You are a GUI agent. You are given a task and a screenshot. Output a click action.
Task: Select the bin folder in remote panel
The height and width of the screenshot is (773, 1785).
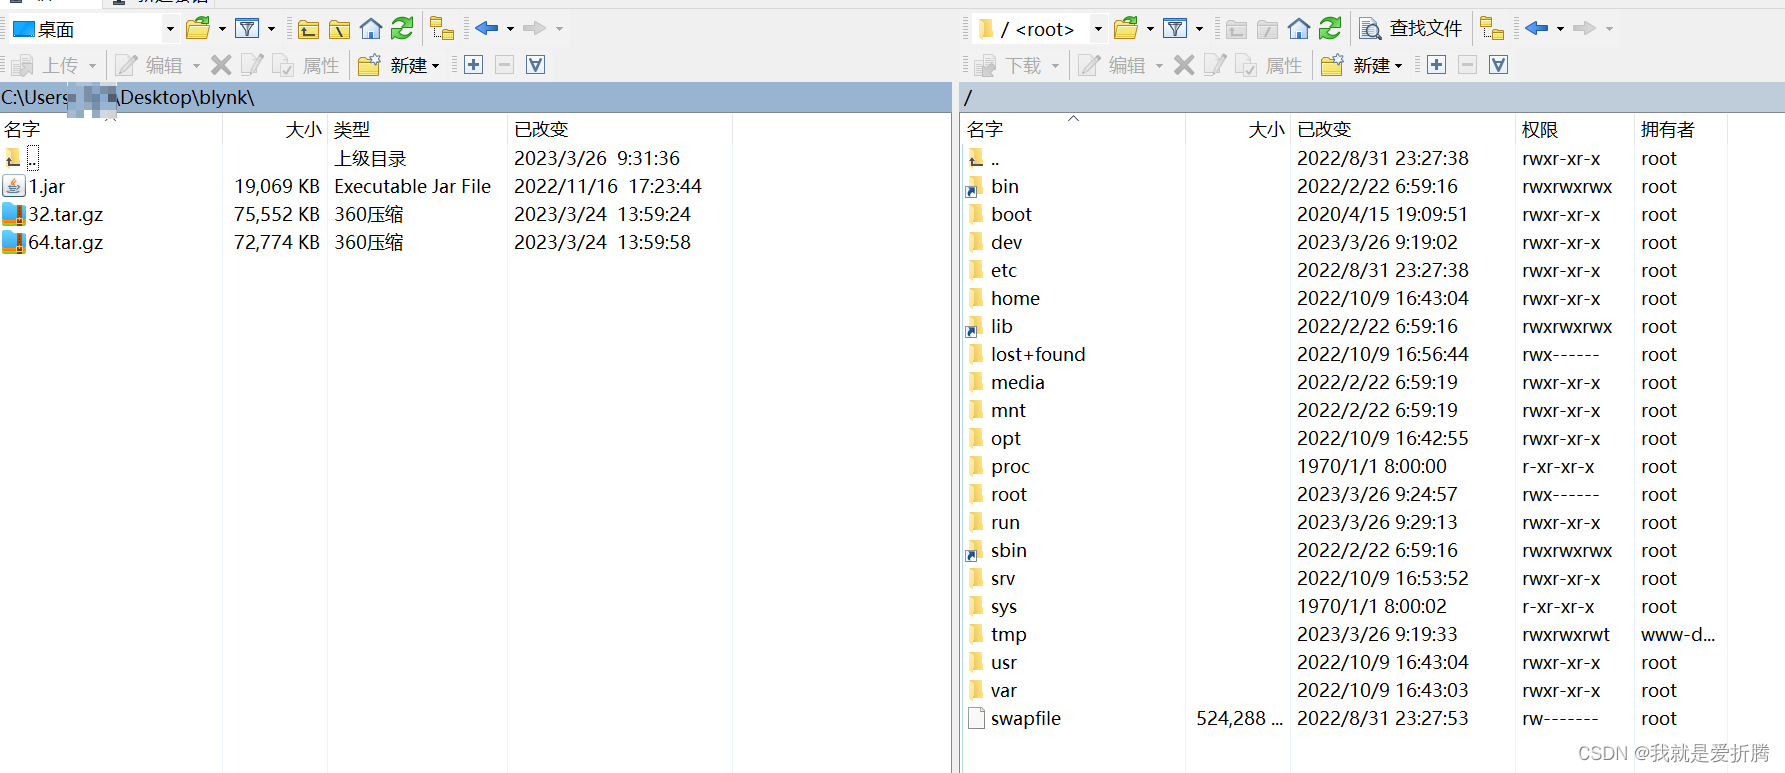[1005, 186]
